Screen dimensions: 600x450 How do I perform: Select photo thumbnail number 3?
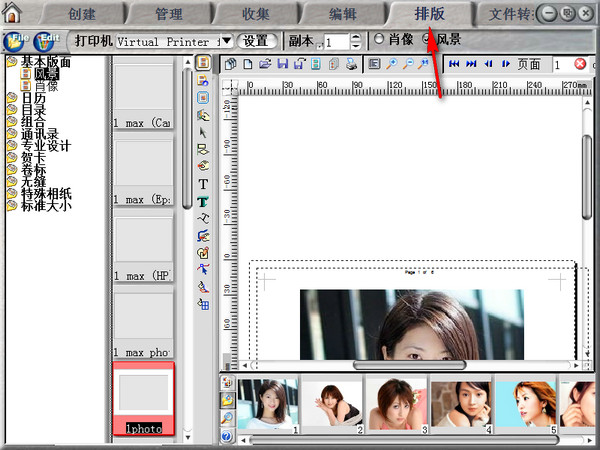(395, 406)
